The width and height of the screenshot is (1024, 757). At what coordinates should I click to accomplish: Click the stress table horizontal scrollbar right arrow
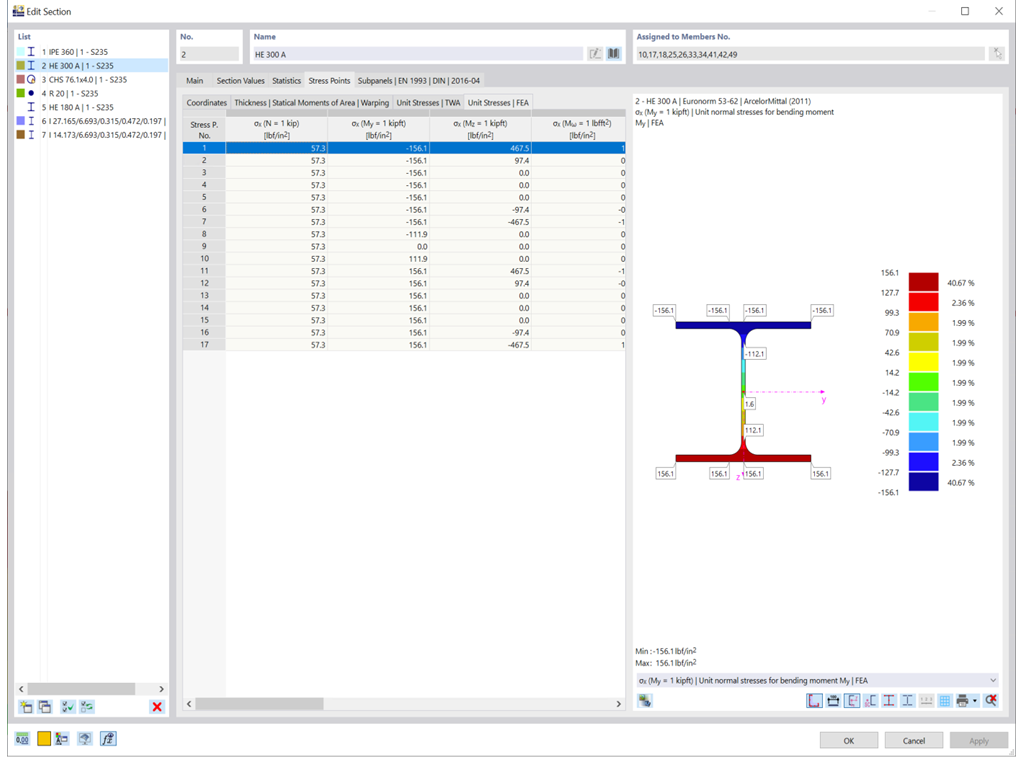[618, 703]
